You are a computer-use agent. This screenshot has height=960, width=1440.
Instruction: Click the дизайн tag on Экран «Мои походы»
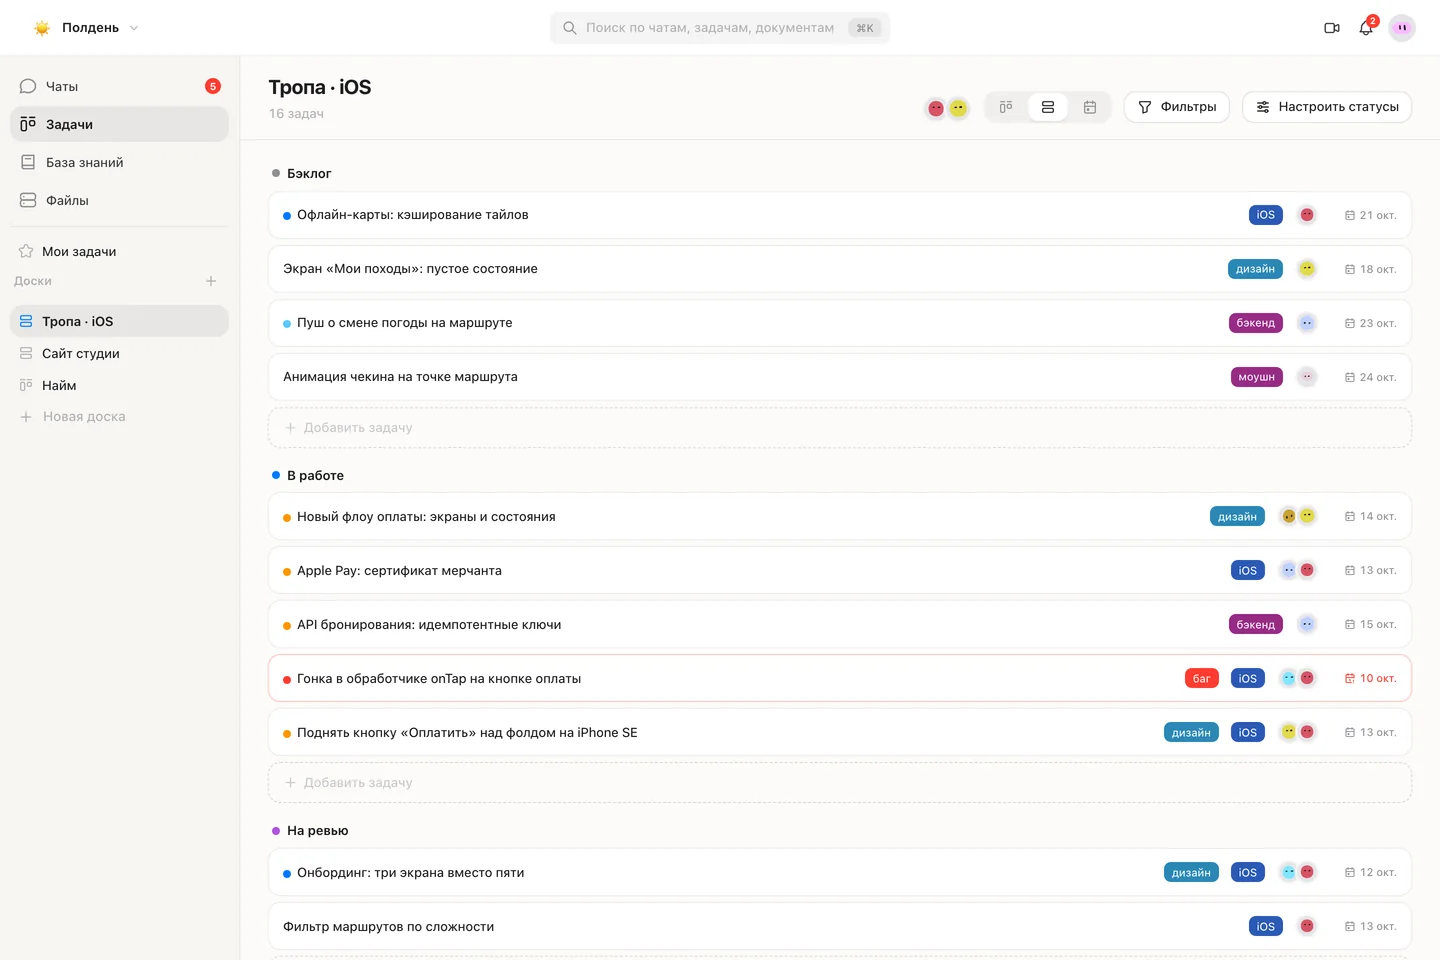tap(1255, 269)
